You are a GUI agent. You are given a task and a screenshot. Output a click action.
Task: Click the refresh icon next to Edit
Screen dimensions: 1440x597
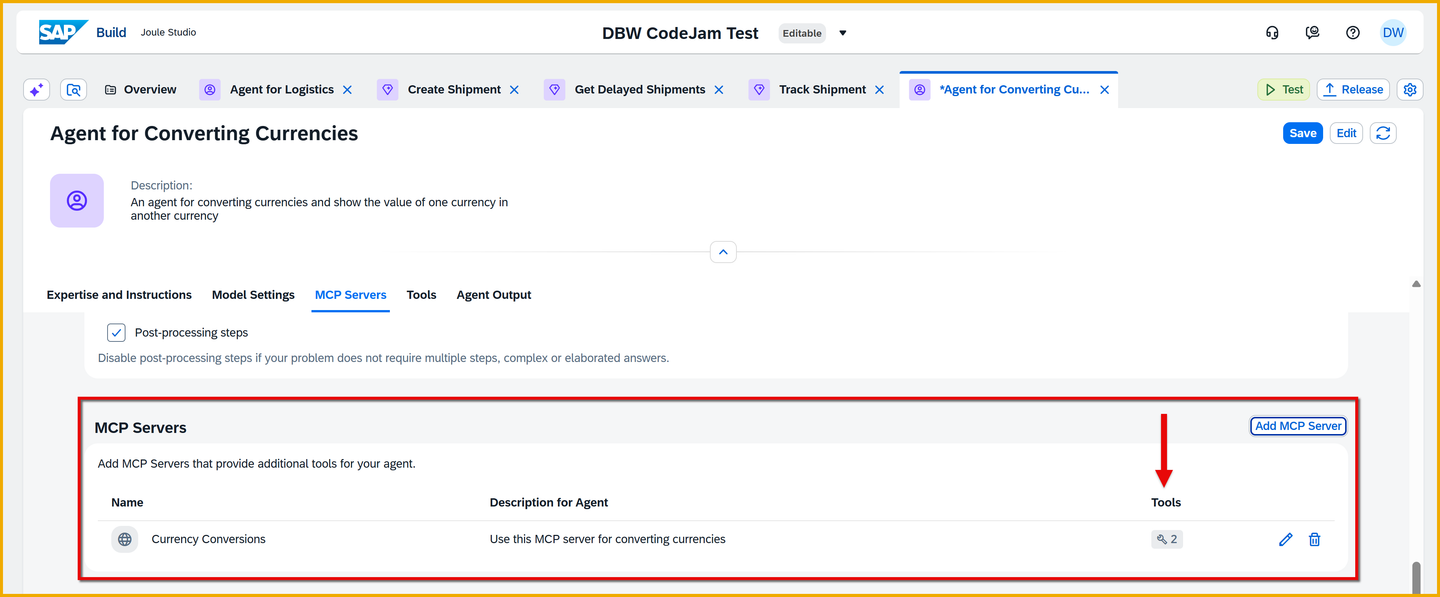point(1383,133)
